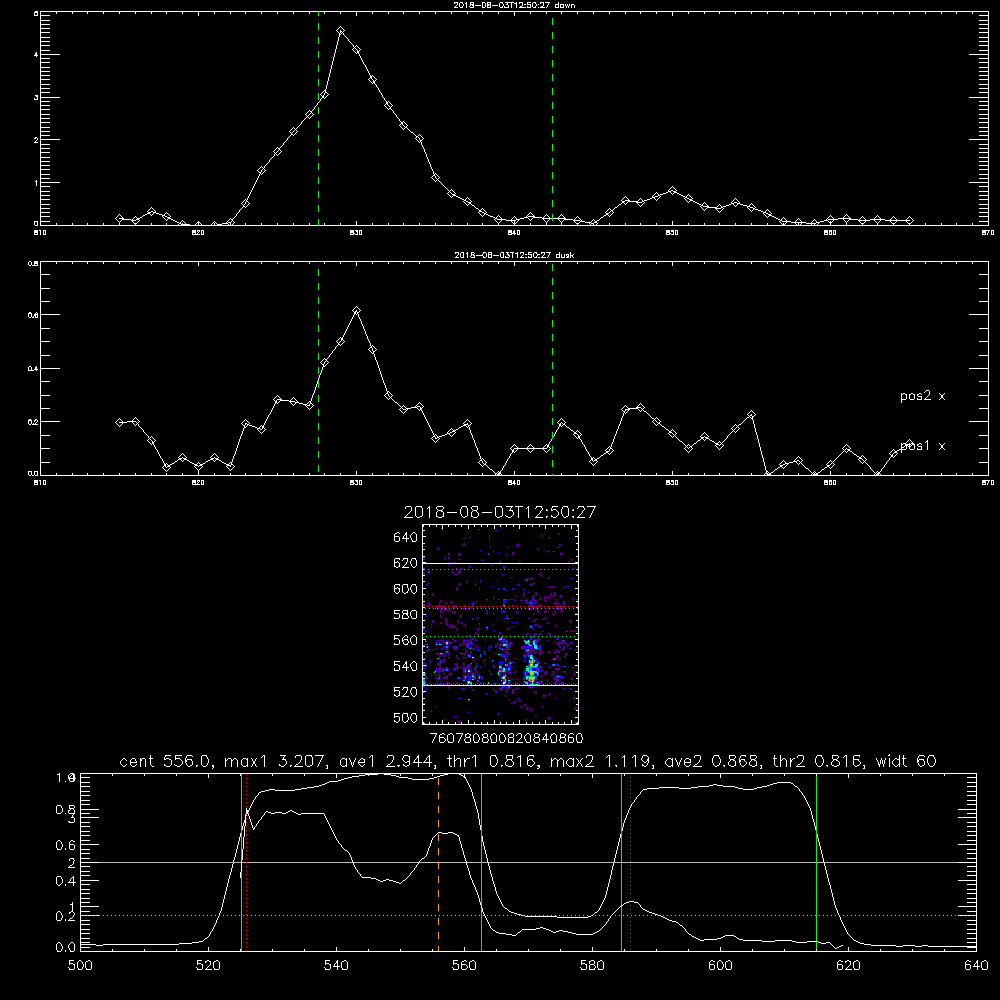Click the rightmost green vertical line in the bottom plot
The height and width of the screenshot is (1000, 1000).
[816, 861]
